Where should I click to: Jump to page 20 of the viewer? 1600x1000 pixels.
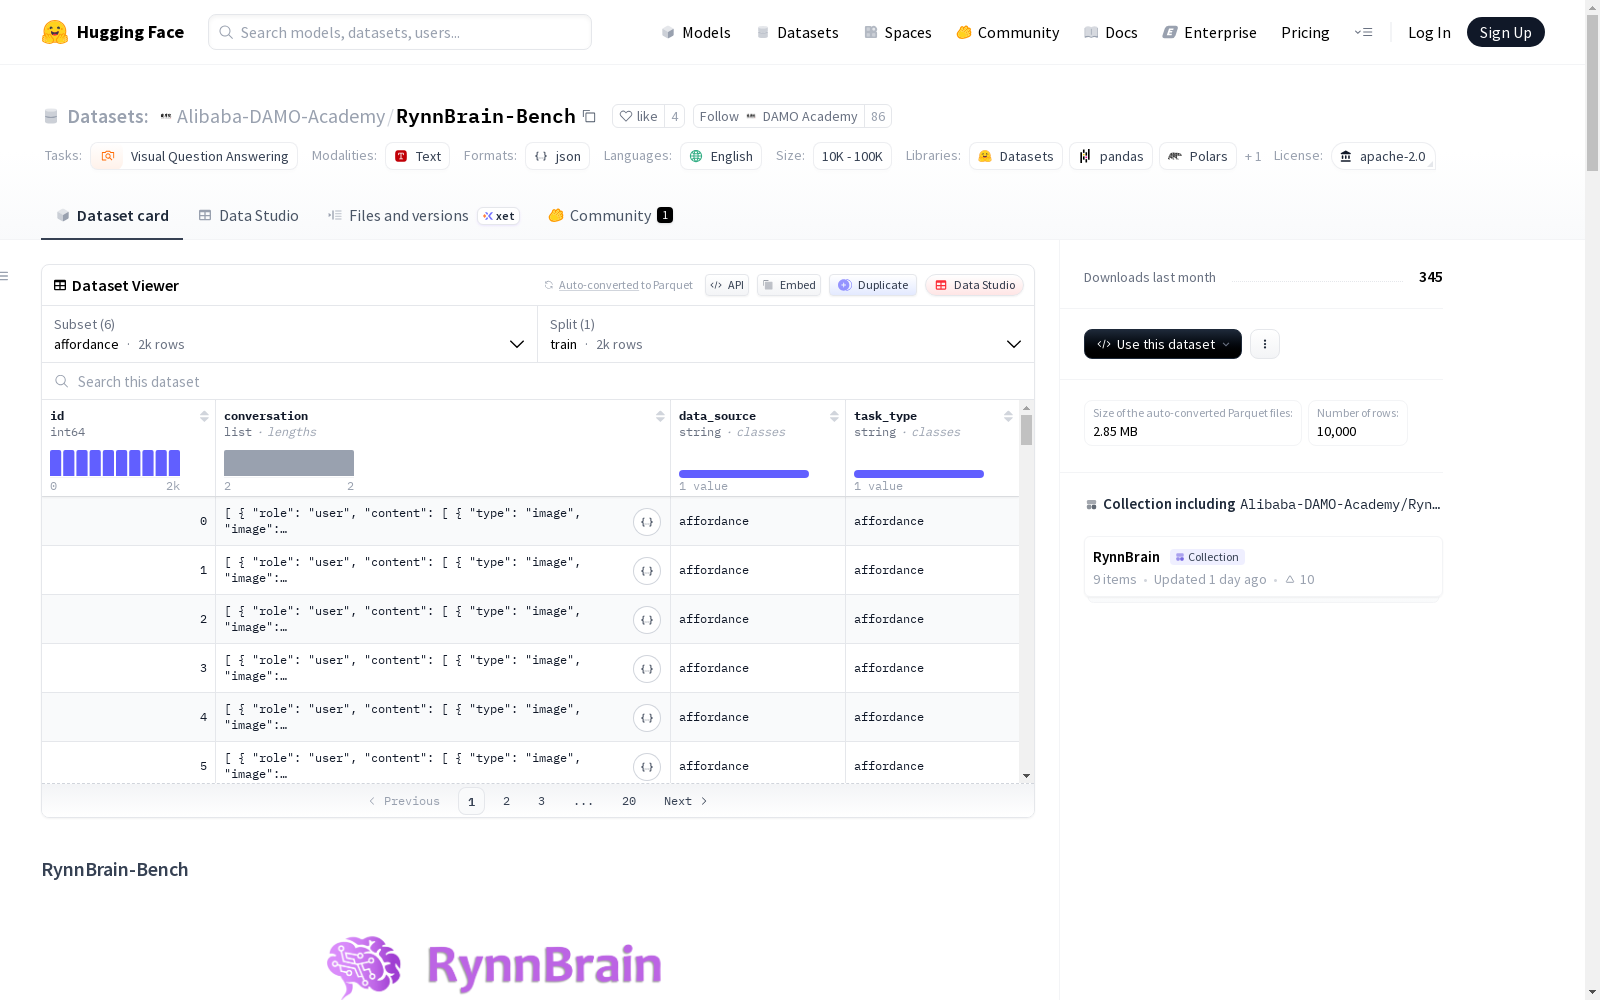pos(629,801)
